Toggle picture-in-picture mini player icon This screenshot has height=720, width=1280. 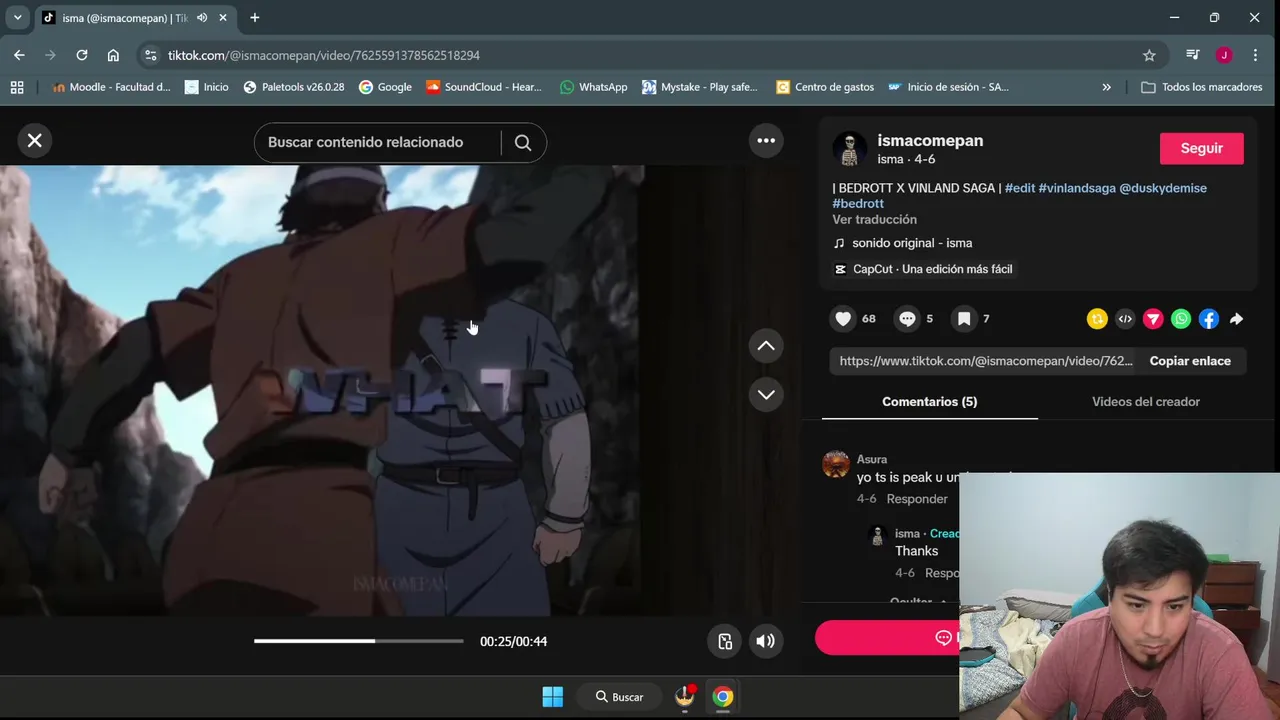coord(725,641)
